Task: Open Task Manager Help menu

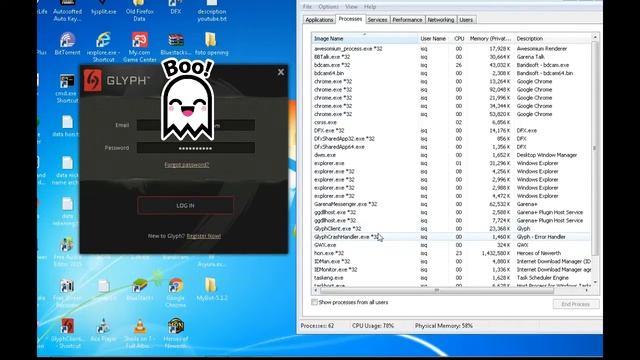Action: pos(370,7)
